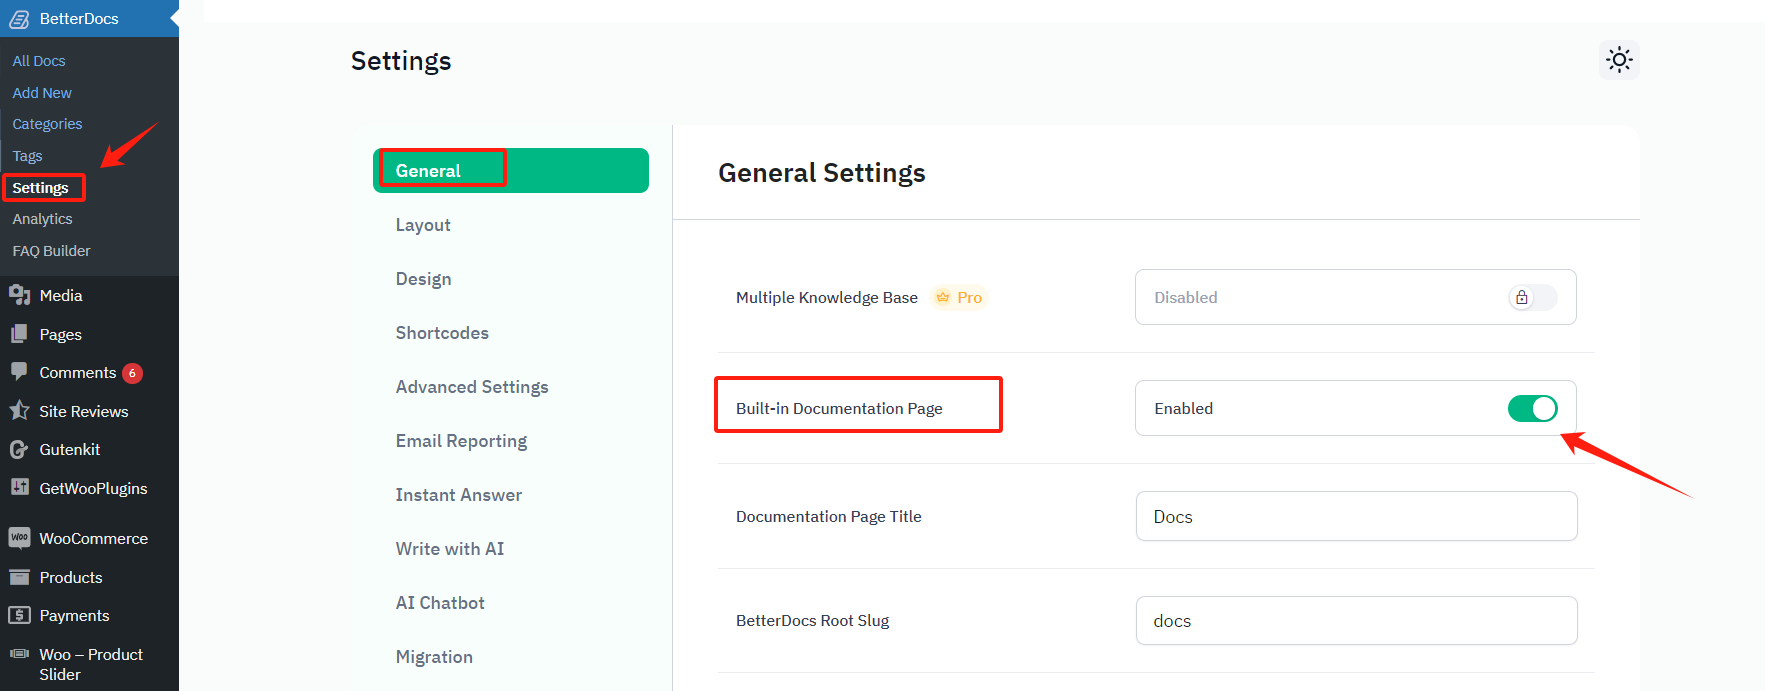Toggle the light/dark mode sun icon
Image resolution: width=1765 pixels, height=691 pixels.
(1619, 60)
